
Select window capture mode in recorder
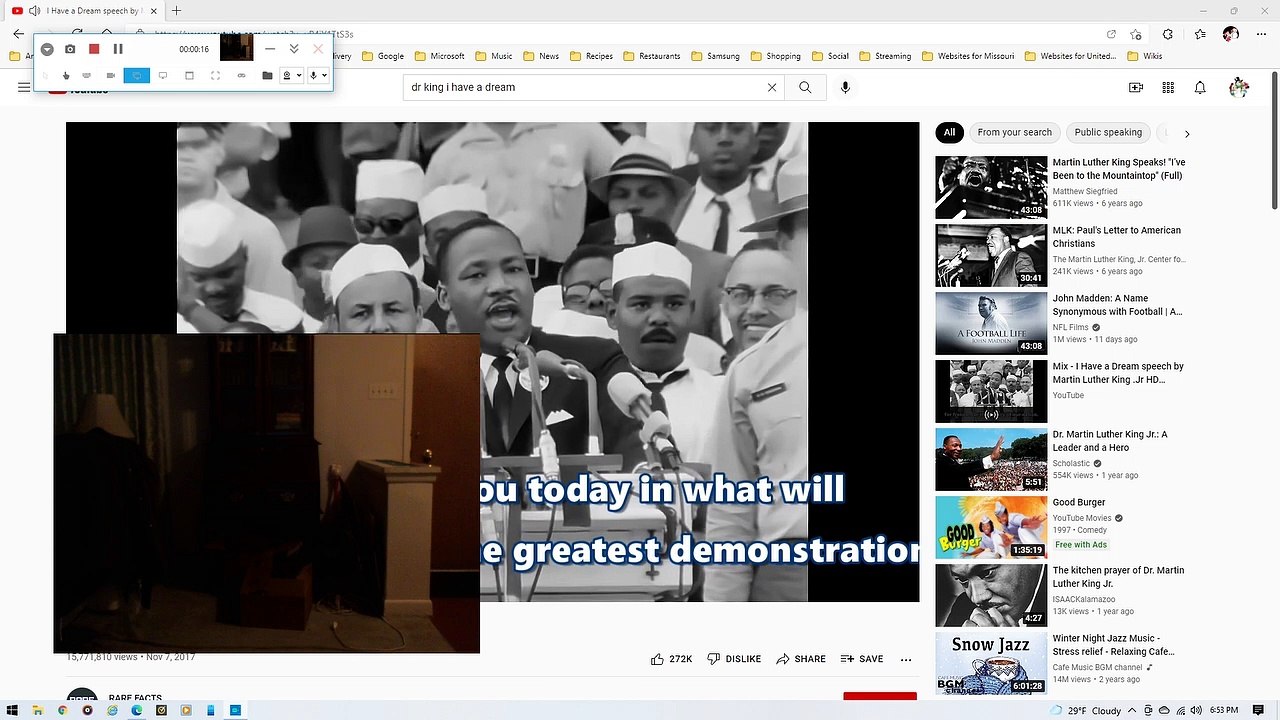(x=189, y=75)
